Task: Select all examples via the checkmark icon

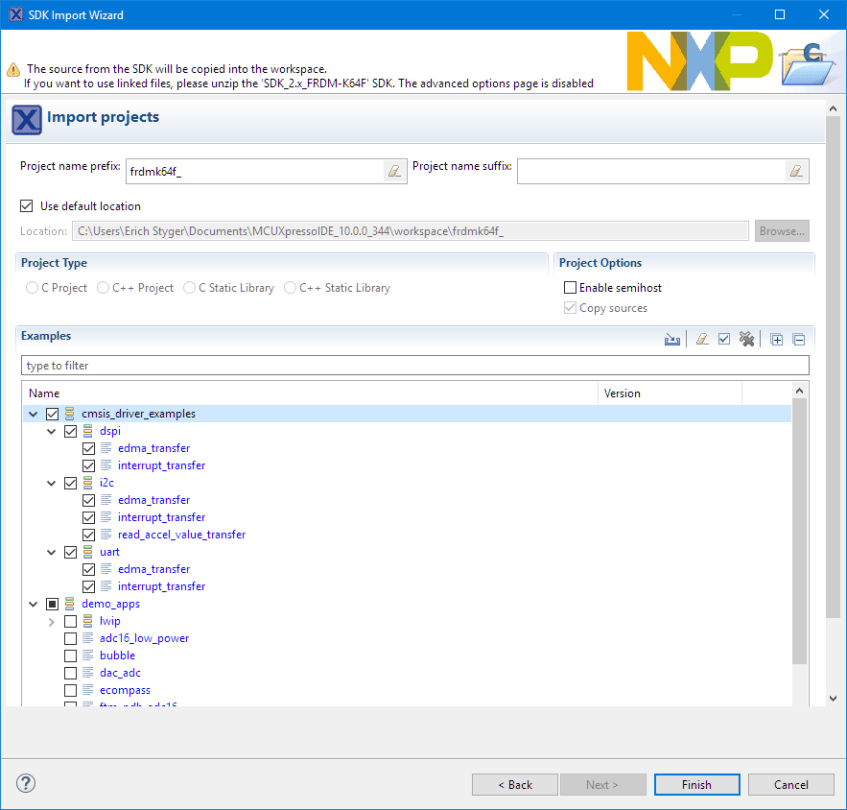Action: pos(723,339)
